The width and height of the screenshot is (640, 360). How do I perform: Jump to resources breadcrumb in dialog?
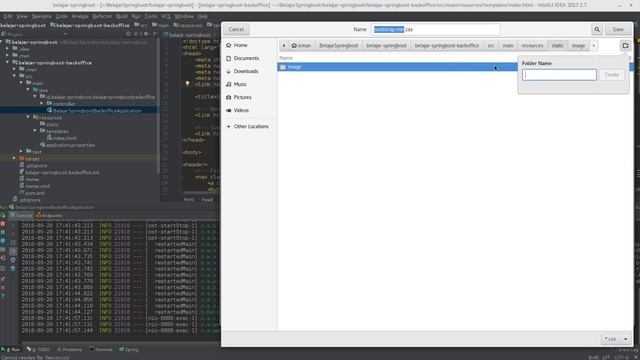(532, 46)
